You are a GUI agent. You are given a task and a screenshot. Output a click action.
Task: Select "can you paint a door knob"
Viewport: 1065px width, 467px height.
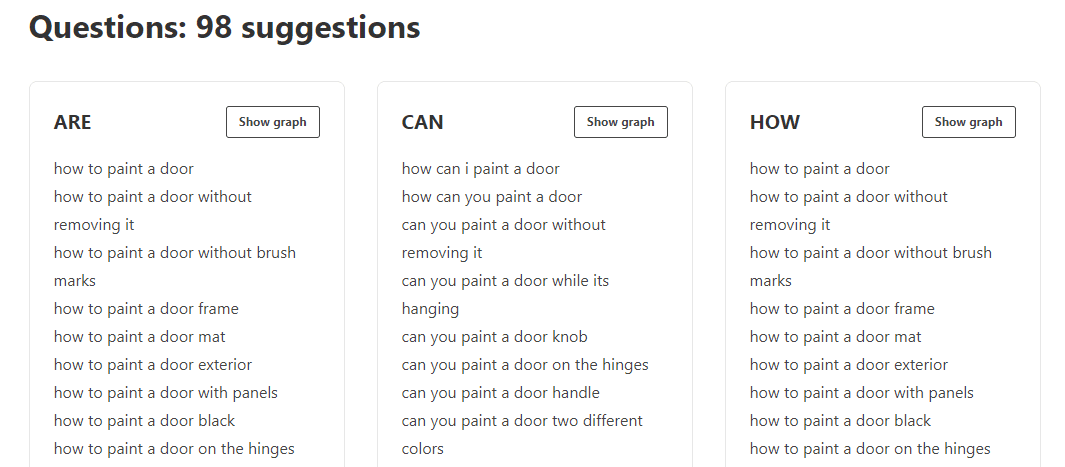click(495, 337)
